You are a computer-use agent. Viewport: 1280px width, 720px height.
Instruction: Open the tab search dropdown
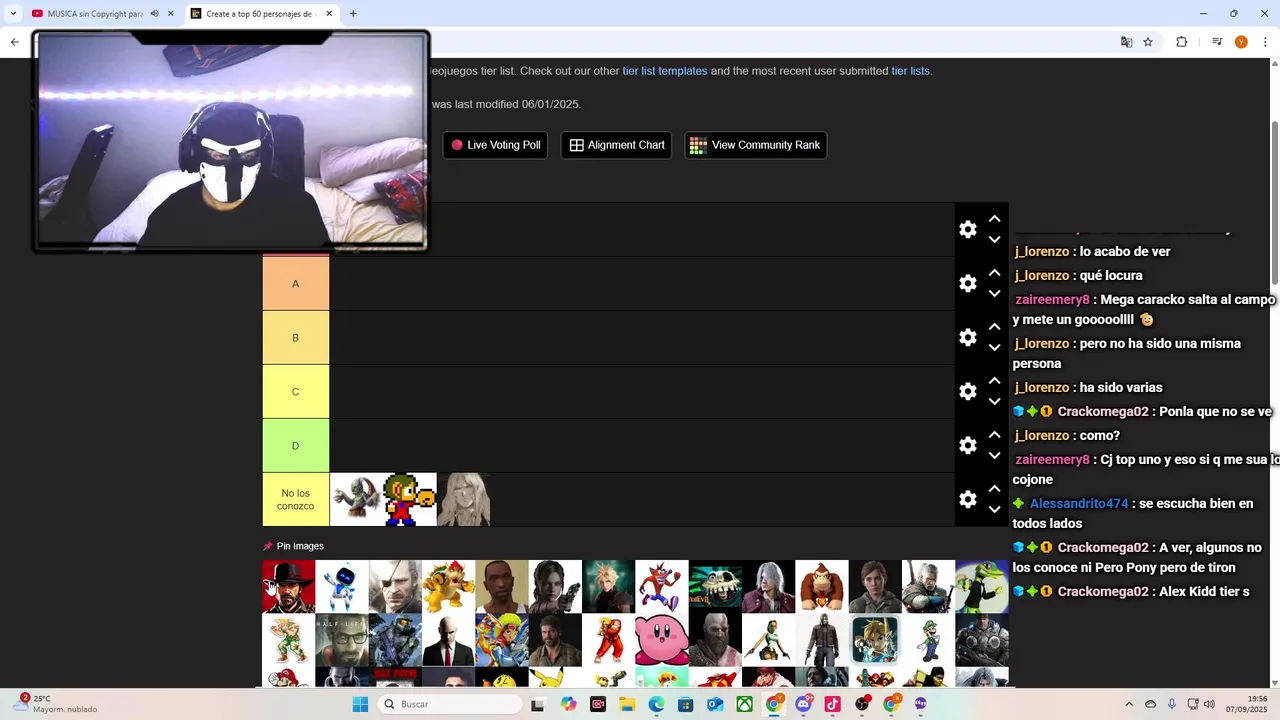pyautogui.click(x=13, y=14)
